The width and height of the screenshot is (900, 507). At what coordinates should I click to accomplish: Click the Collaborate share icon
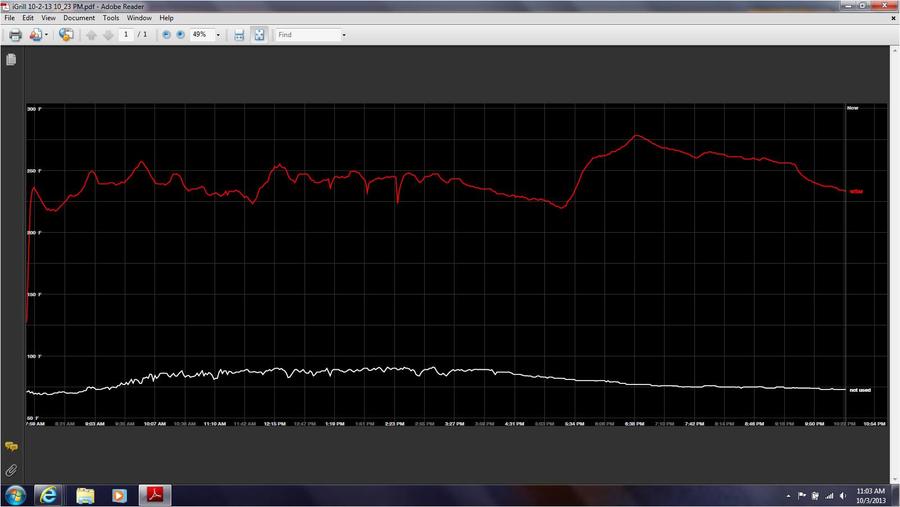[66, 35]
